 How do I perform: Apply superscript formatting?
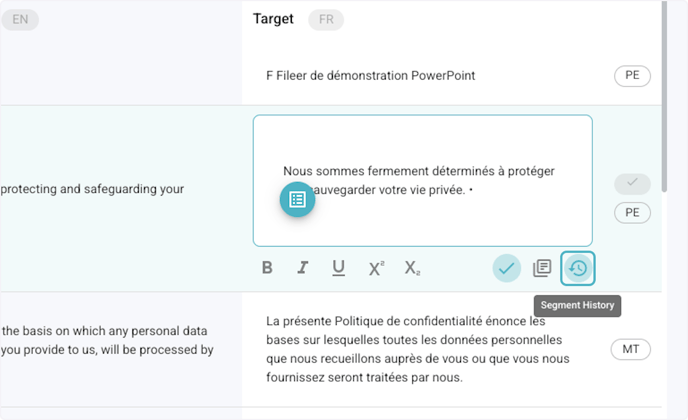pyautogui.click(x=376, y=268)
